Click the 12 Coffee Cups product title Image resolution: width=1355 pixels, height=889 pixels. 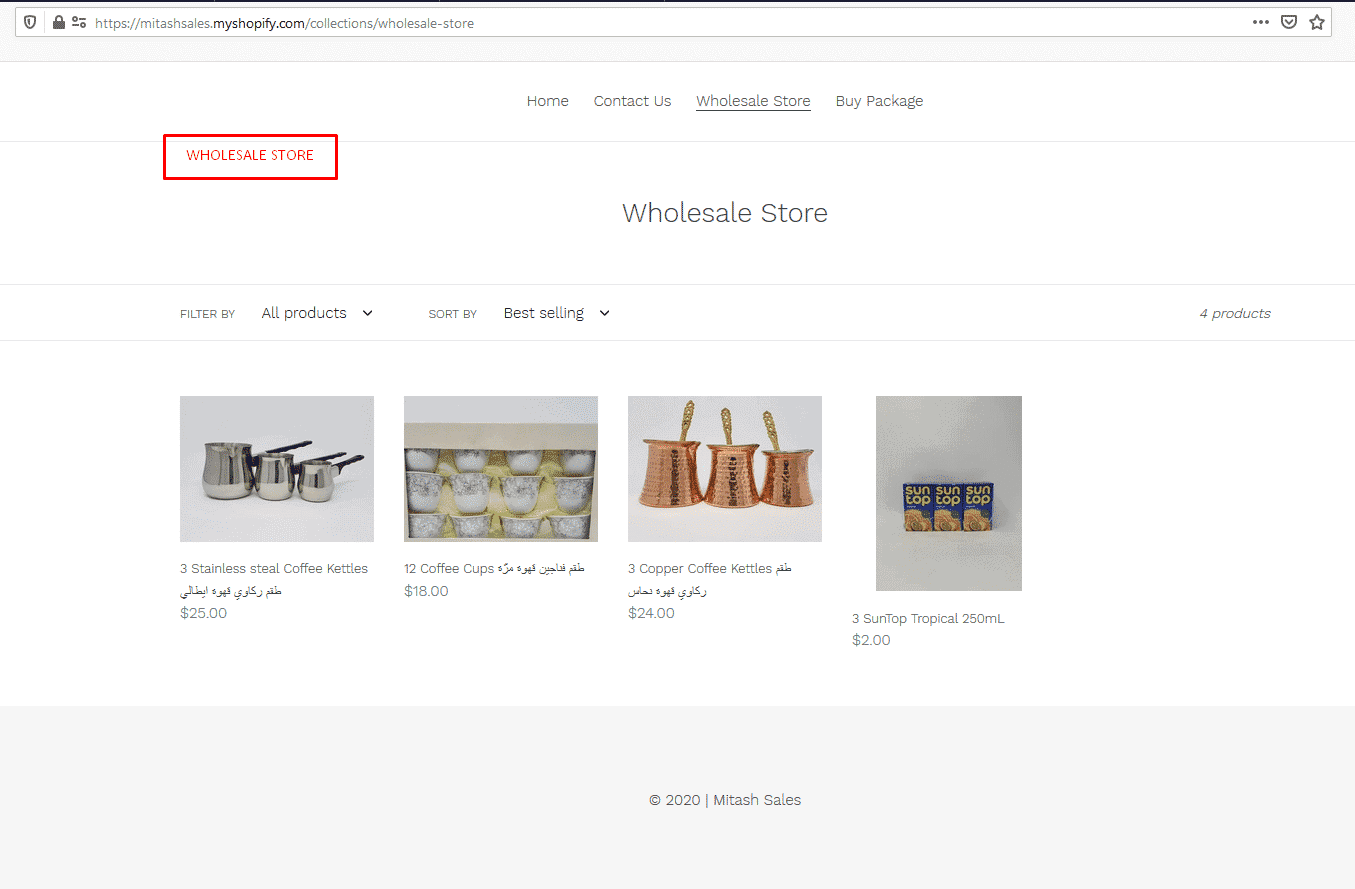point(494,568)
